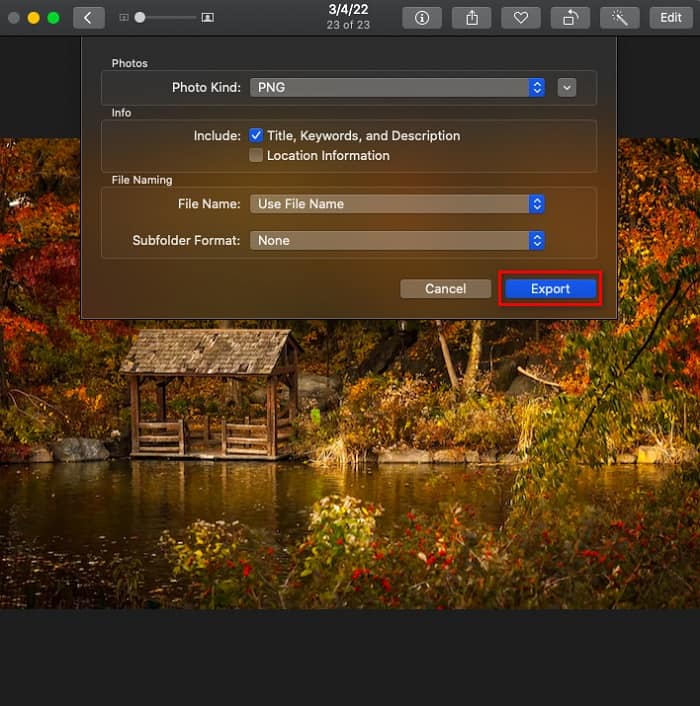The width and height of the screenshot is (700, 706).
Task: Open the File Name dropdown
Action: (397, 204)
